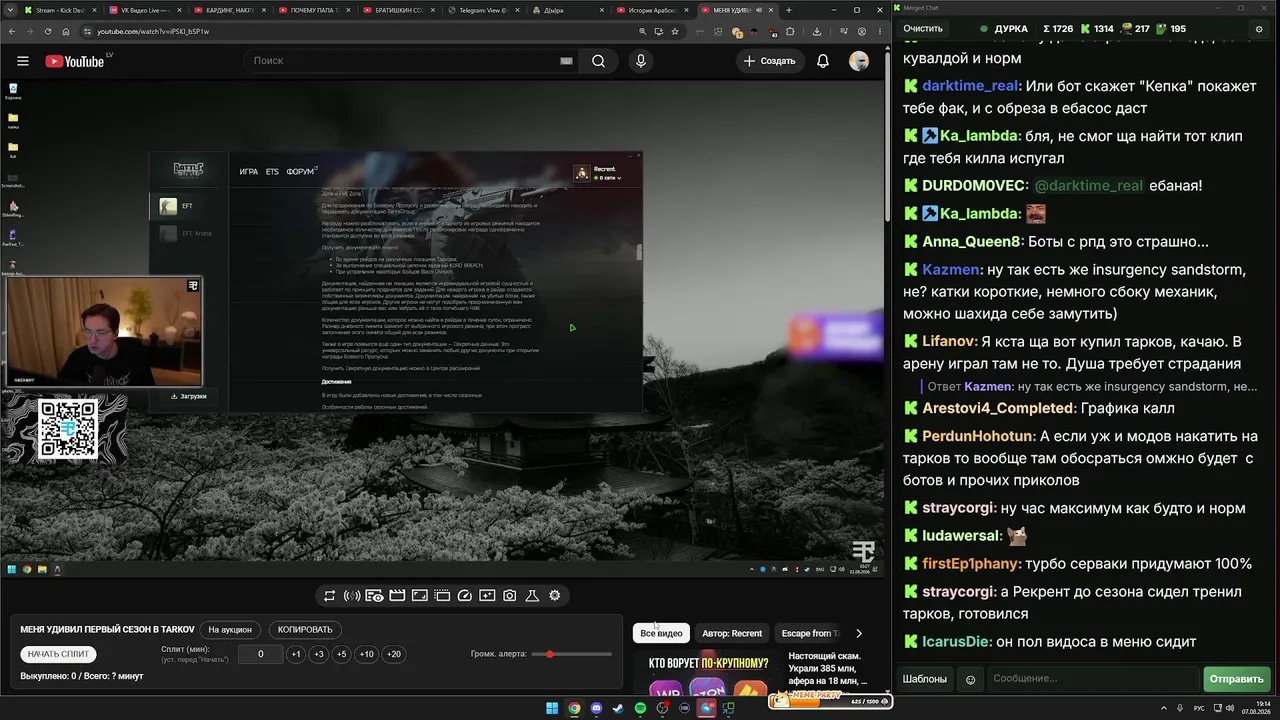Focus the Сообщение chat input field

pos(1092,679)
